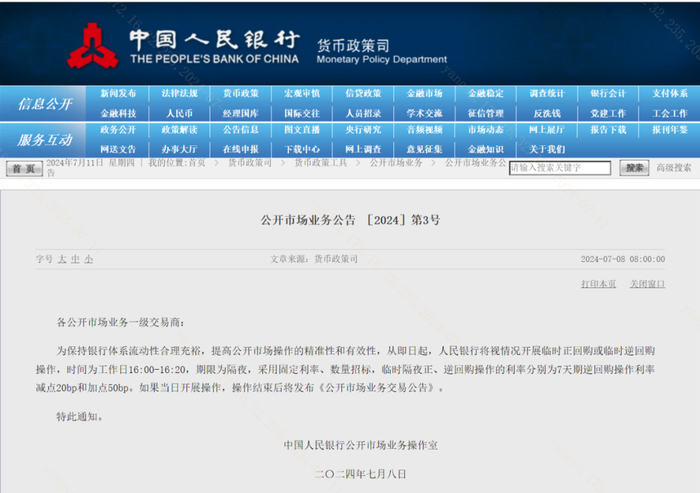Select 政策解读 navigation item

[179, 130]
